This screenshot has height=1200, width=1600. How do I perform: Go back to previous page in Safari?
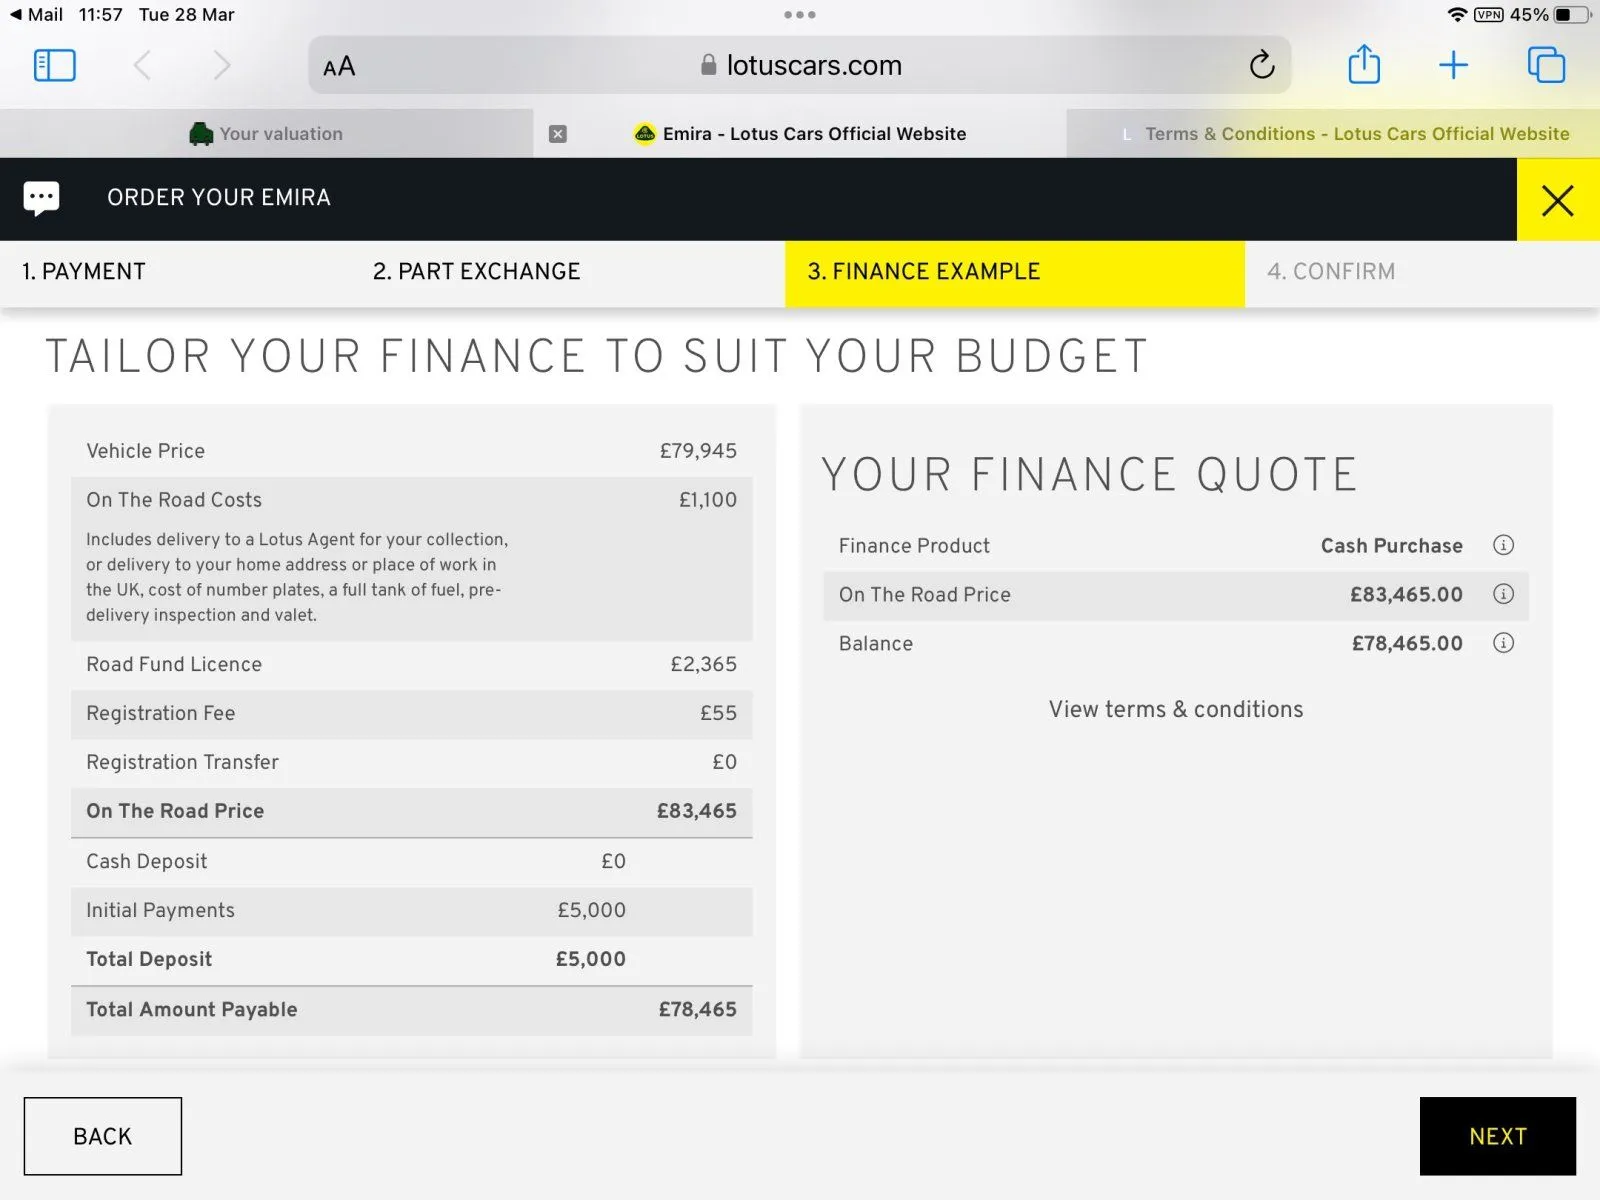click(x=142, y=66)
